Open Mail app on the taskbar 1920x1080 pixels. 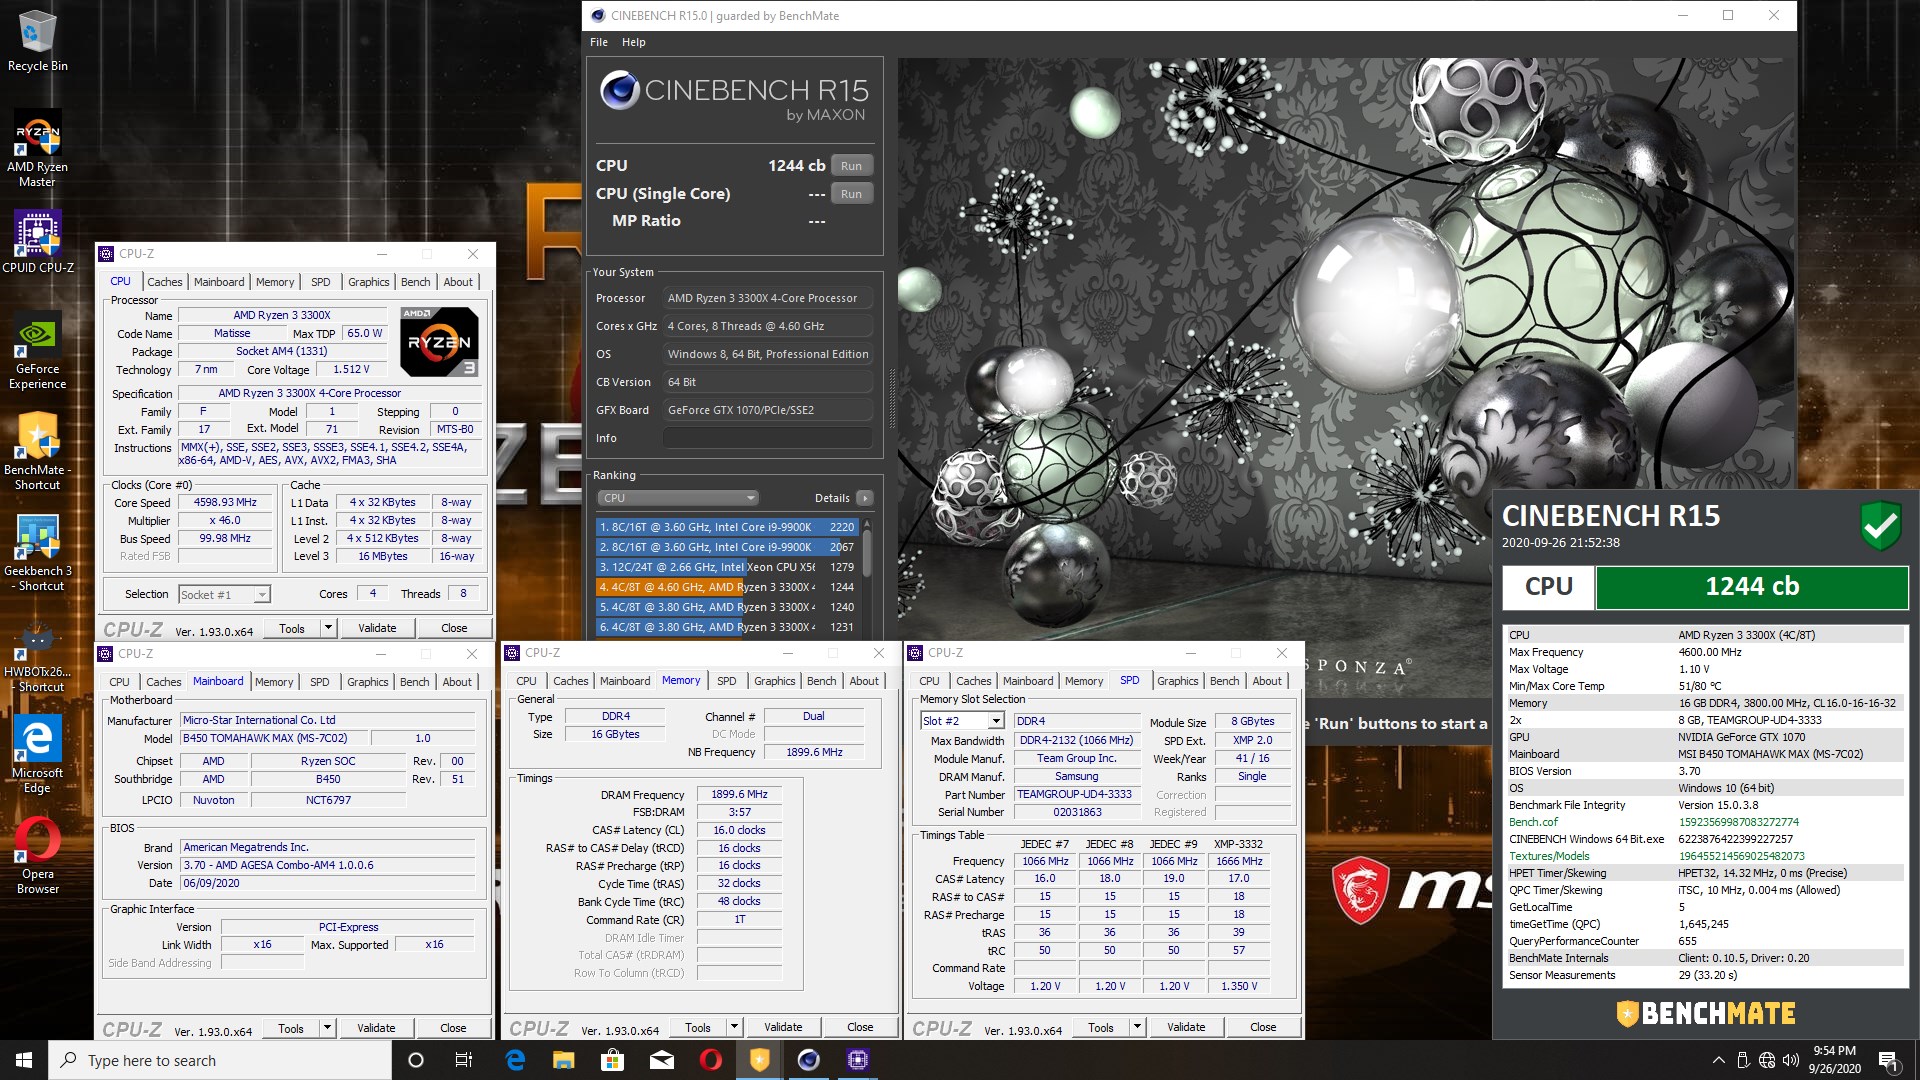click(662, 1060)
